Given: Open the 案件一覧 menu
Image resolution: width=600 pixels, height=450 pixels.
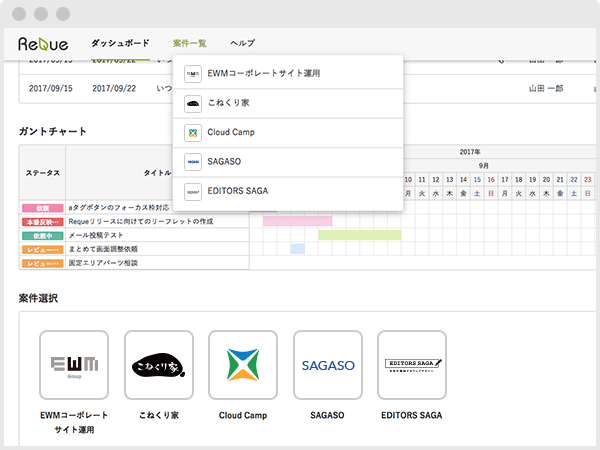Looking at the screenshot, I should click(x=189, y=43).
